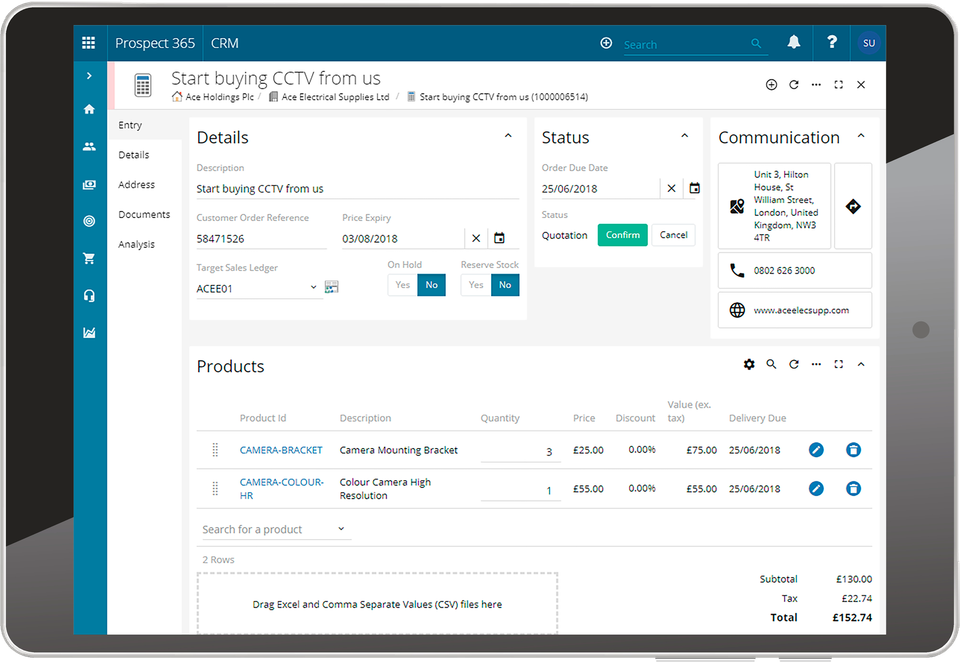Select the Details tab
This screenshot has height=662, width=960.
tap(144, 155)
